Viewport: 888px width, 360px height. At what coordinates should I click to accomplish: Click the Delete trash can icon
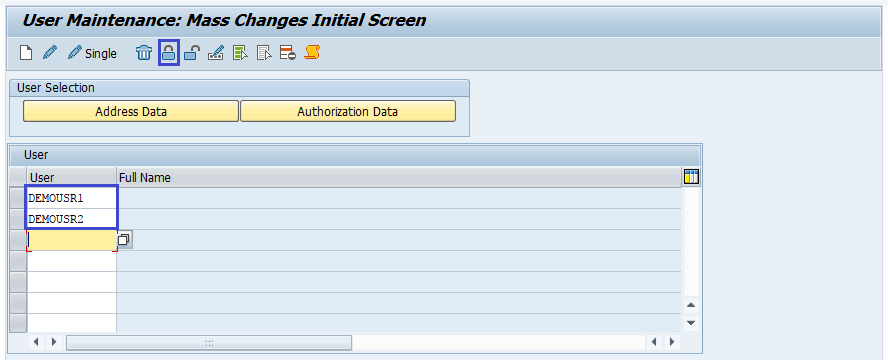pos(144,53)
